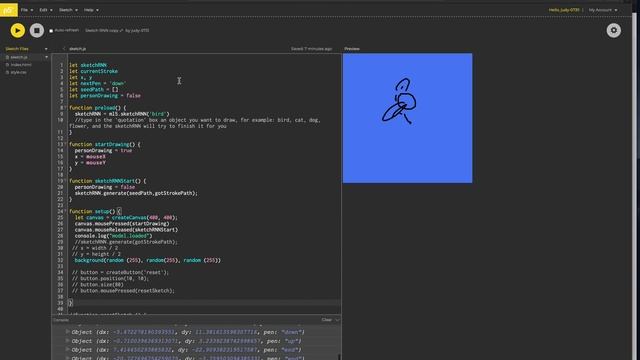Run the sketch with the Play button
This screenshot has width=640, height=360.
pyautogui.click(x=18, y=31)
